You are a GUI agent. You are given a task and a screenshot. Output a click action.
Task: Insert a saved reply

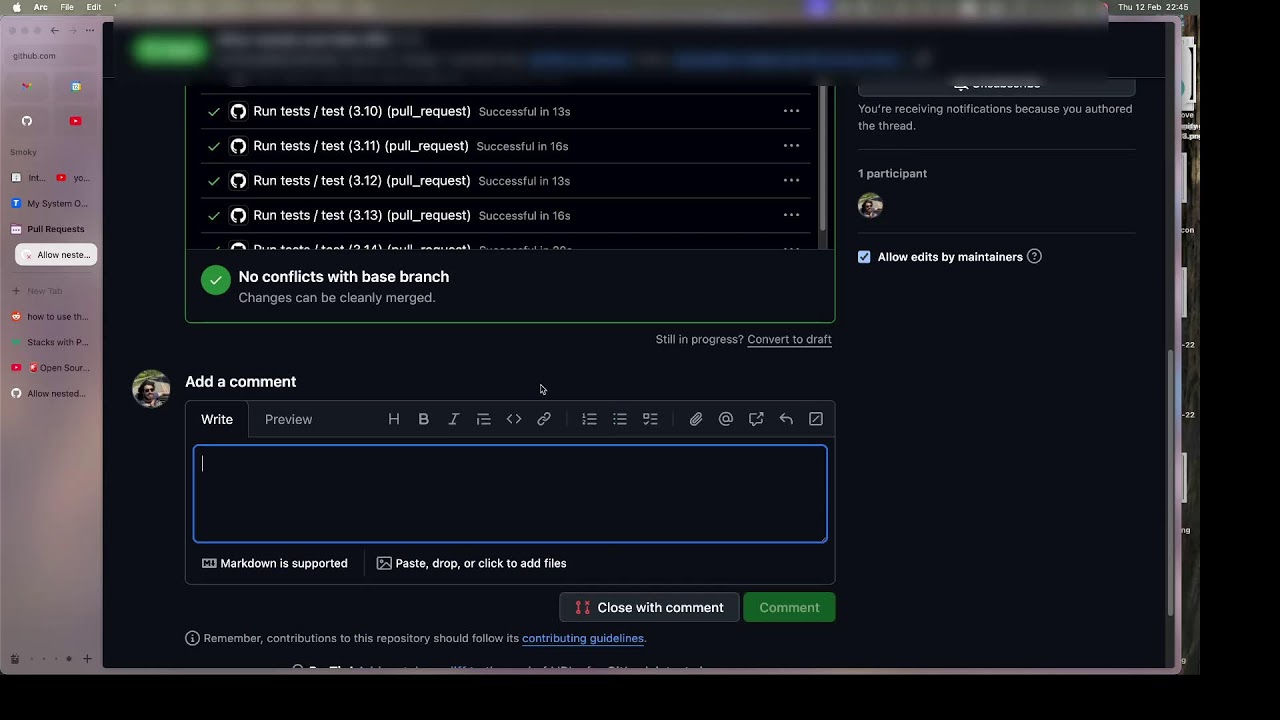(786, 419)
